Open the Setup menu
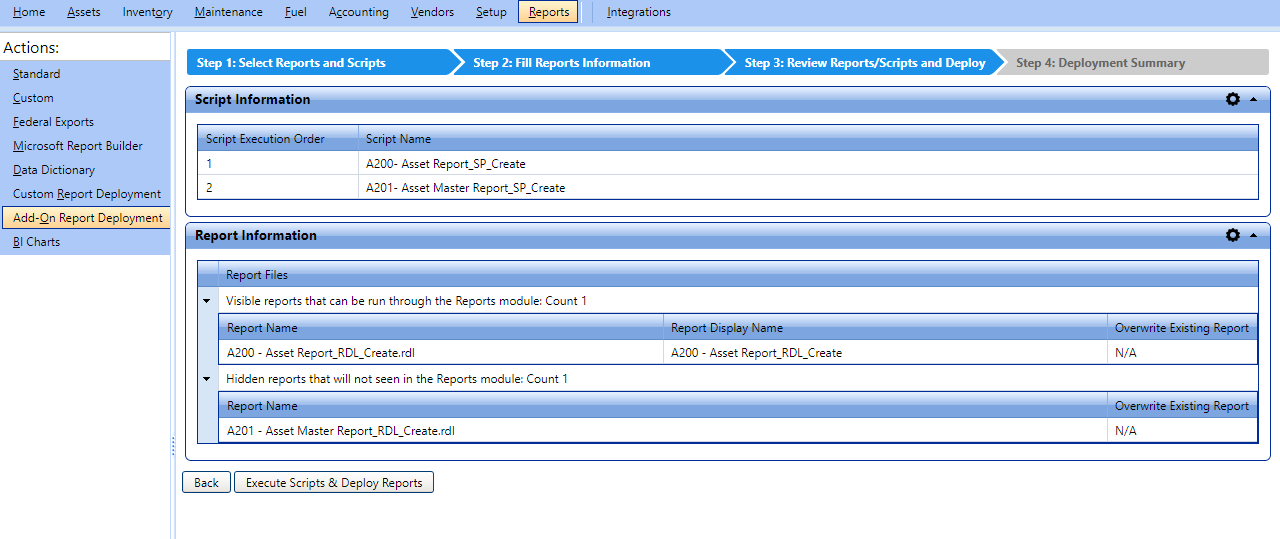Viewport: 1280px width, 539px height. pos(491,12)
